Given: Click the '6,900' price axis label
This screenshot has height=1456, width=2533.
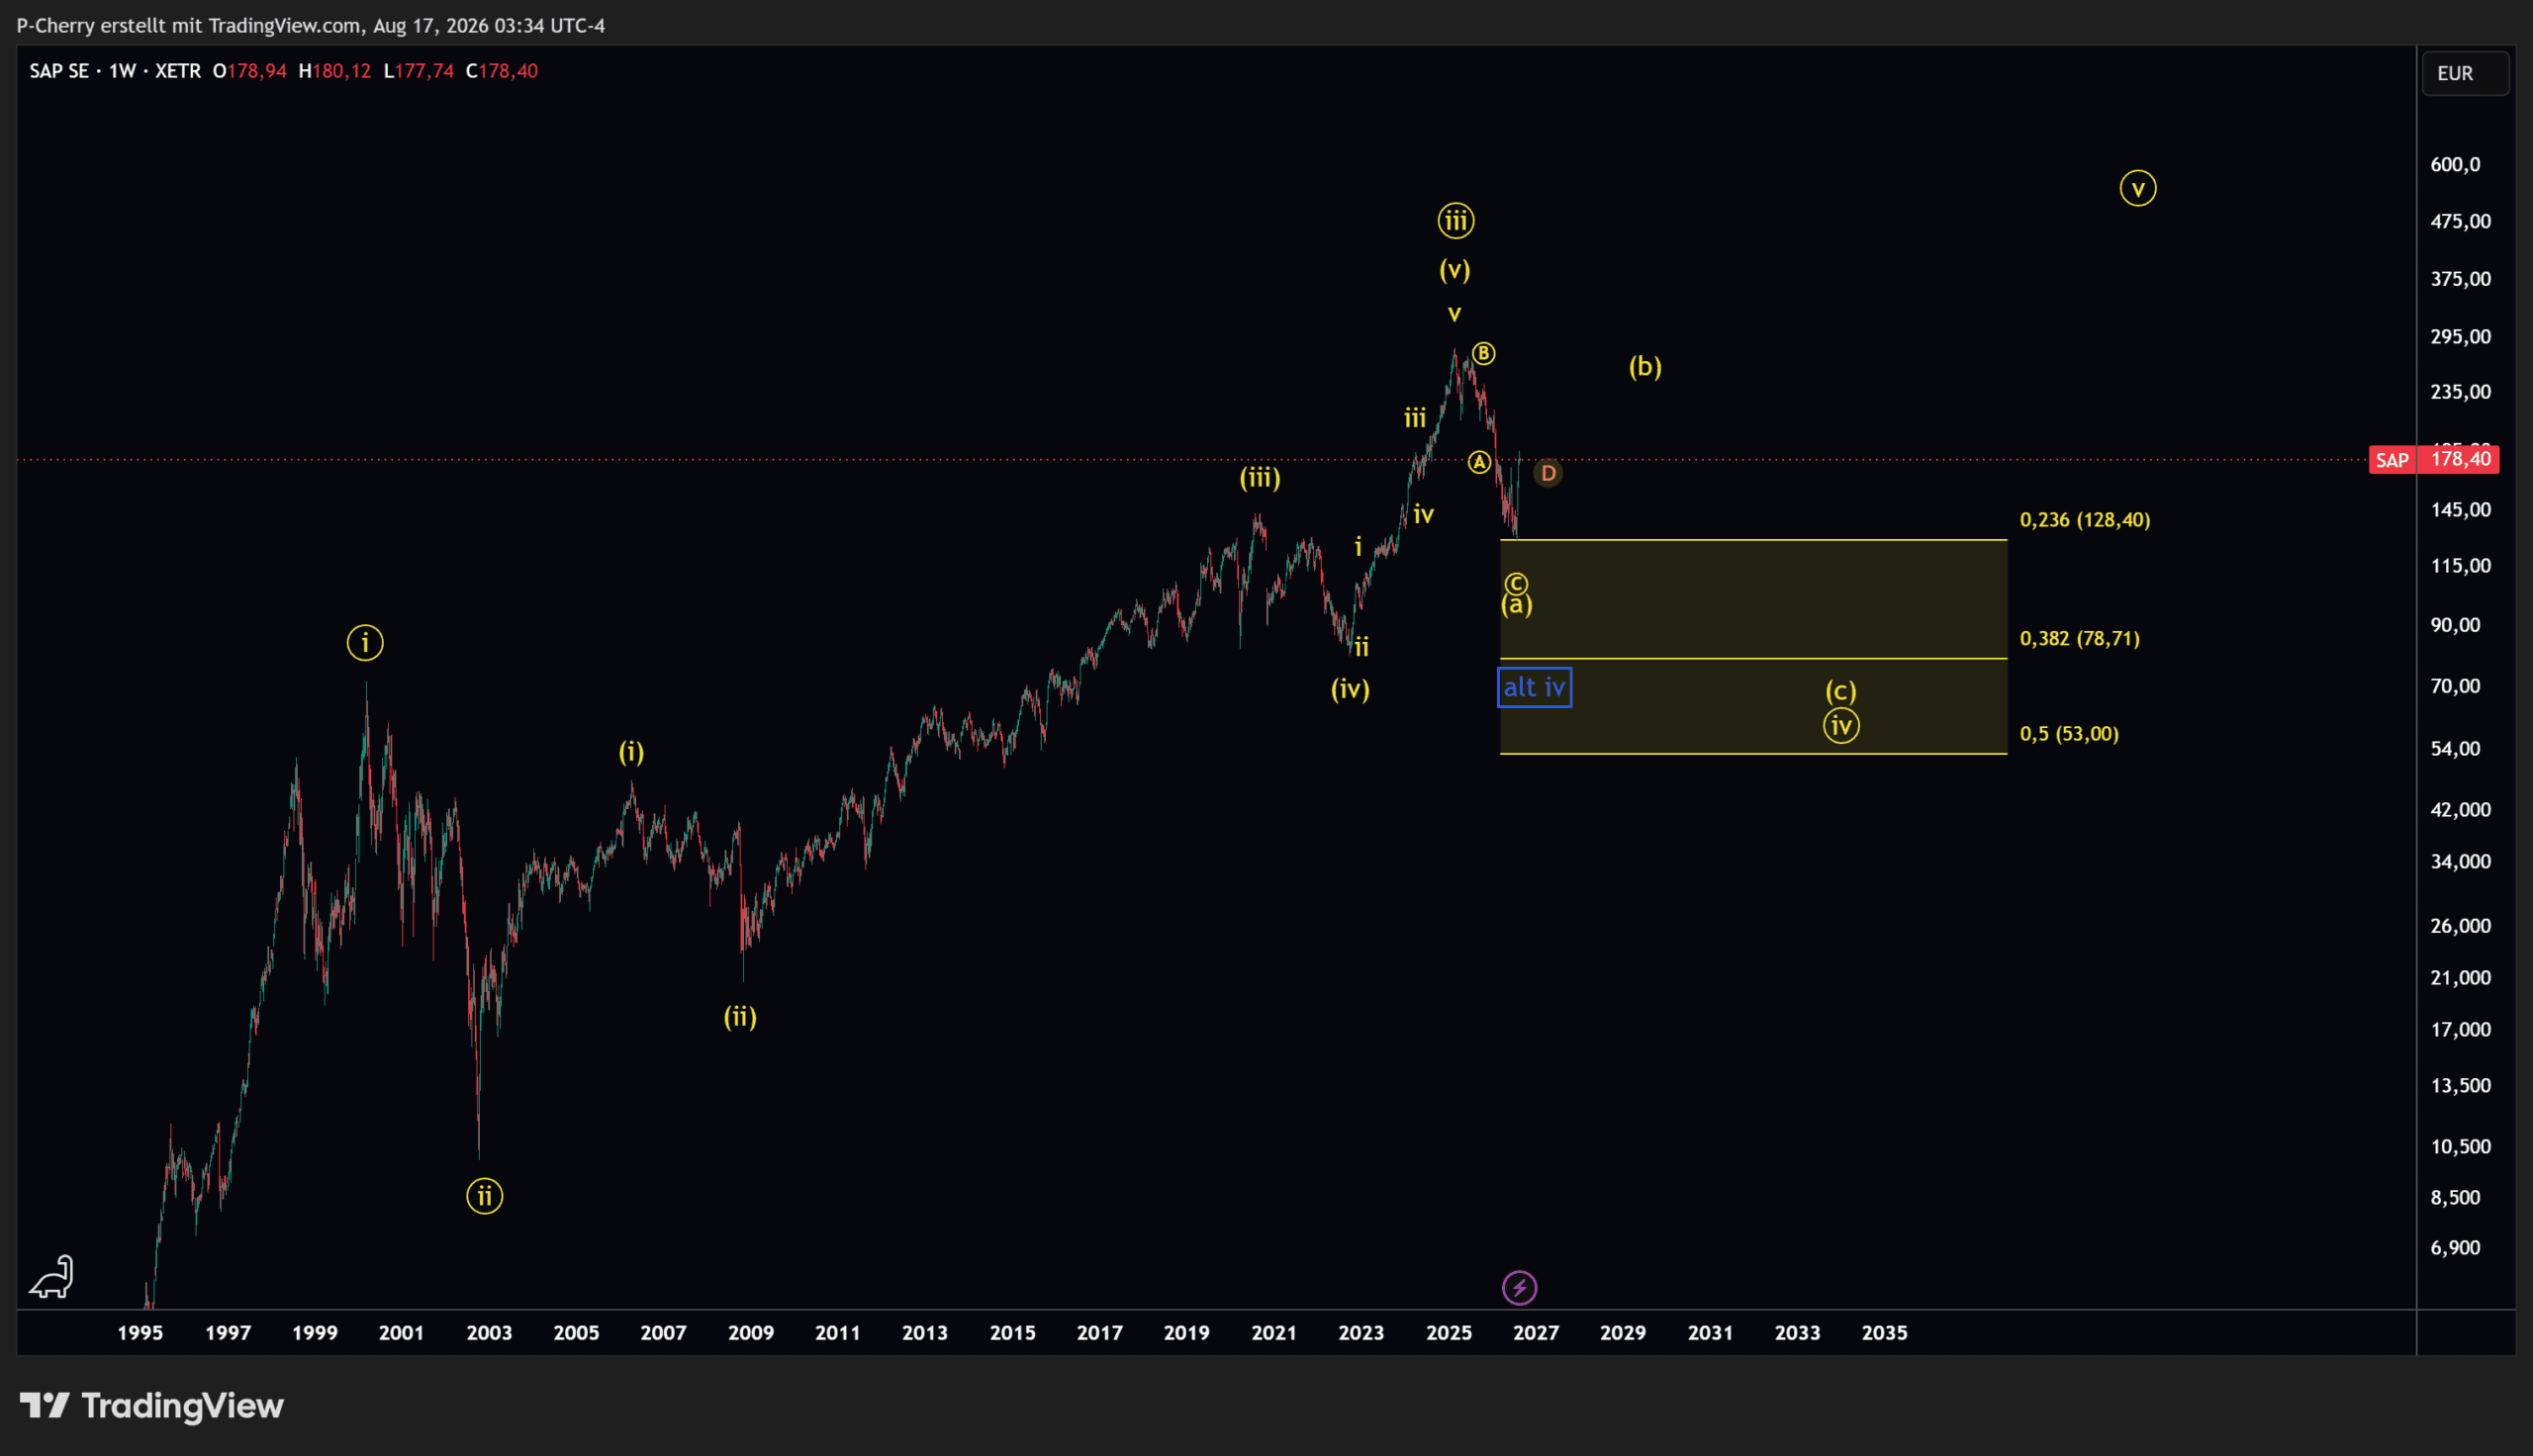Looking at the screenshot, I should pos(2456,1248).
